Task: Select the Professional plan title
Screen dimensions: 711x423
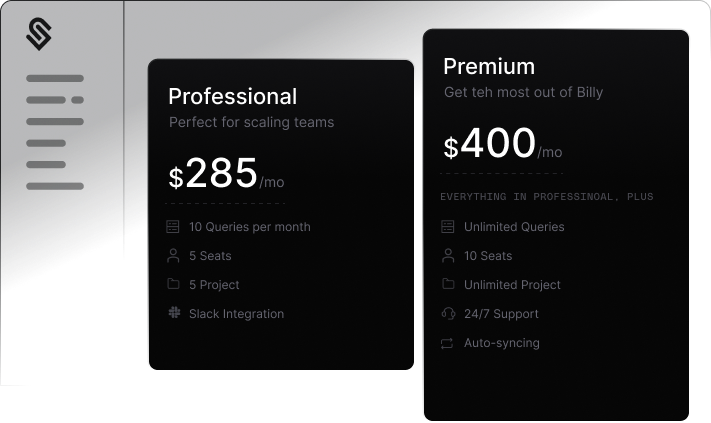Action: 232,97
